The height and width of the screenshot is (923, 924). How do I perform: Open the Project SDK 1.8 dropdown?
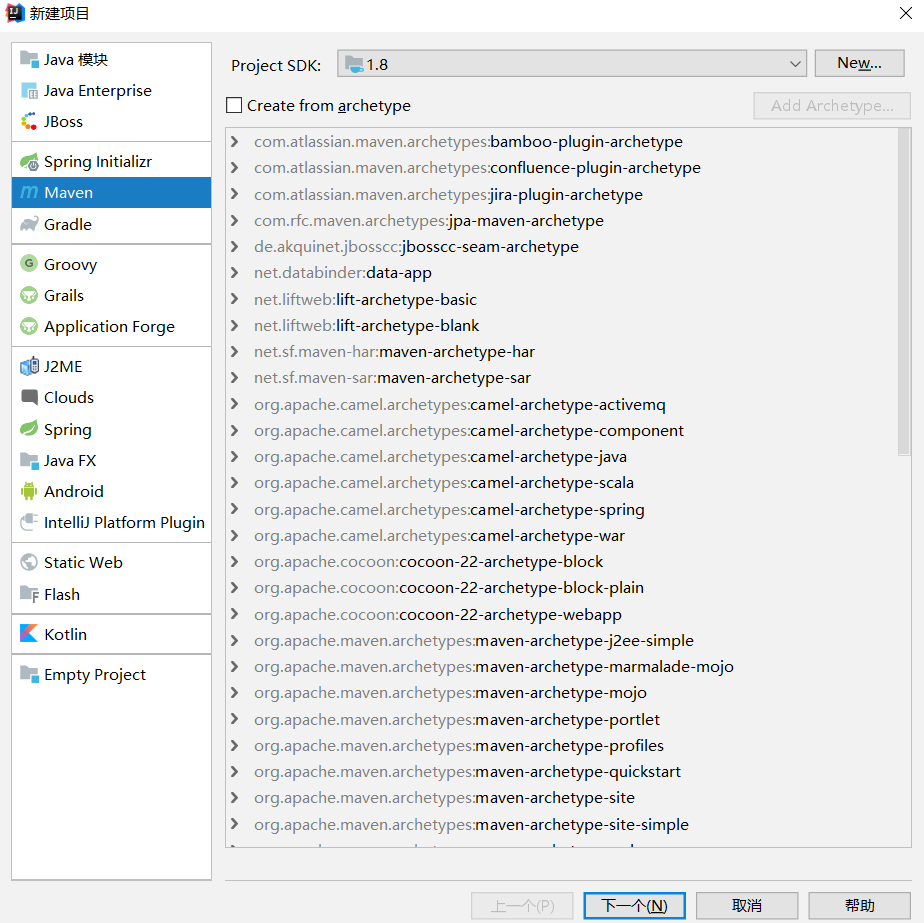[x=572, y=64]
